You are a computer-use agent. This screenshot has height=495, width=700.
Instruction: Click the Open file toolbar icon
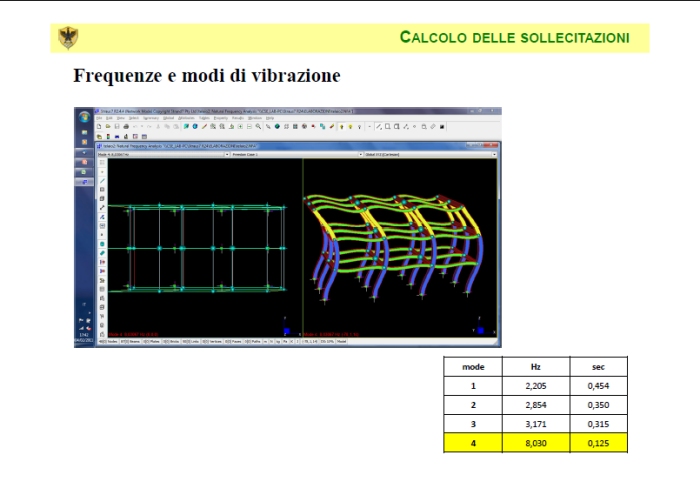110,127
